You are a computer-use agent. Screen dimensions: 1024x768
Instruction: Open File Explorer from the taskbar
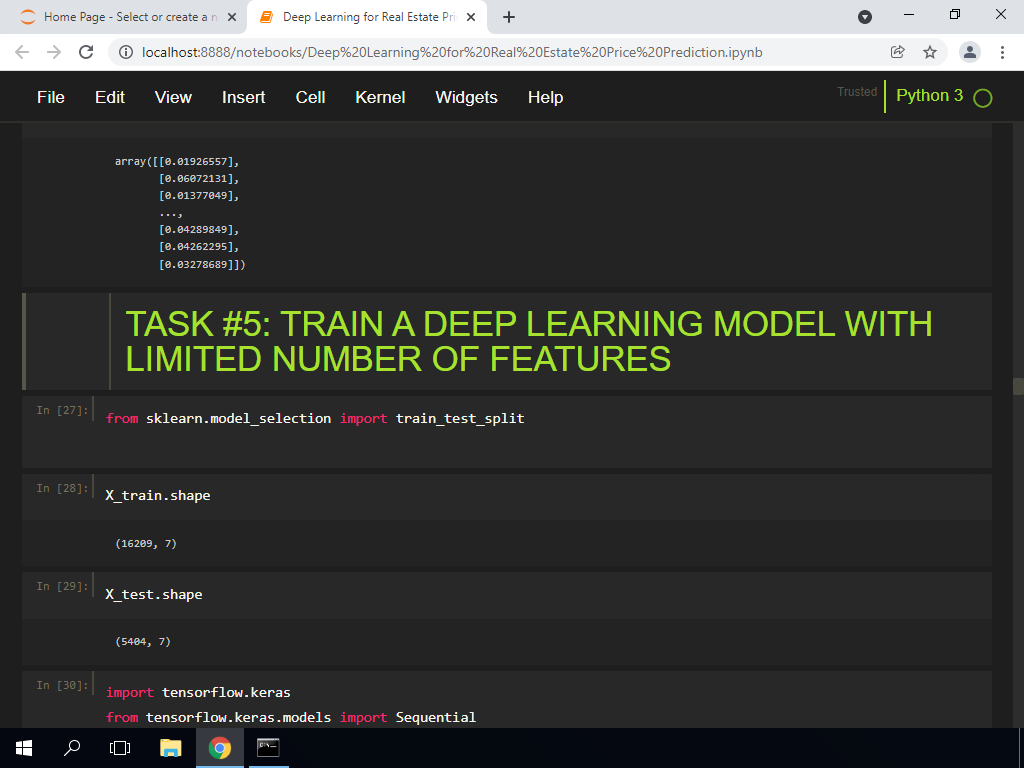point(170,748)
